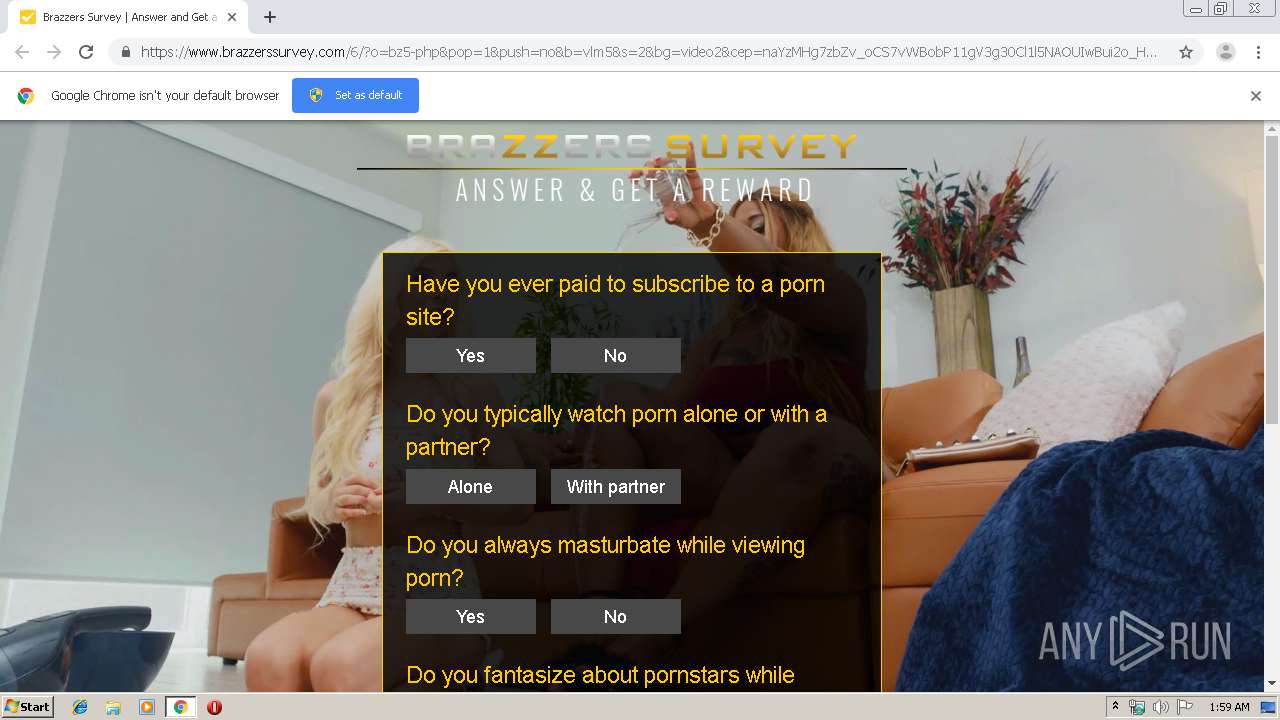Screen dimensions: 1280x720
Task: Click the browser back arrow
Action: point(22,52)
